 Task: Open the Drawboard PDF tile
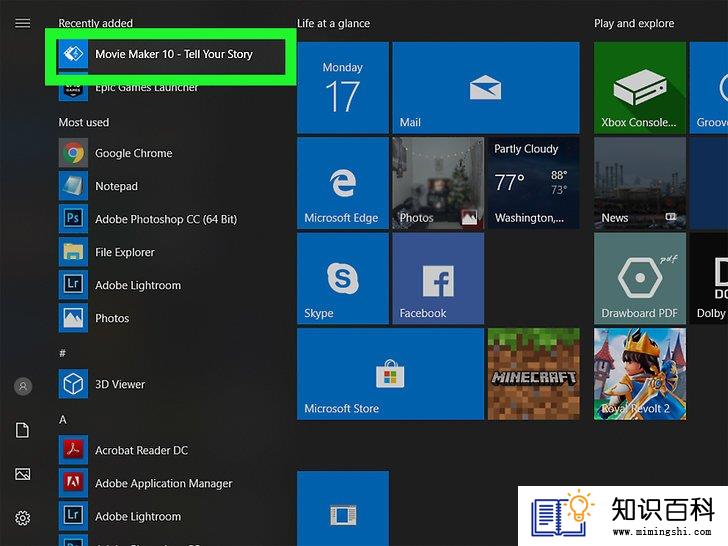[x=639, y=278]
